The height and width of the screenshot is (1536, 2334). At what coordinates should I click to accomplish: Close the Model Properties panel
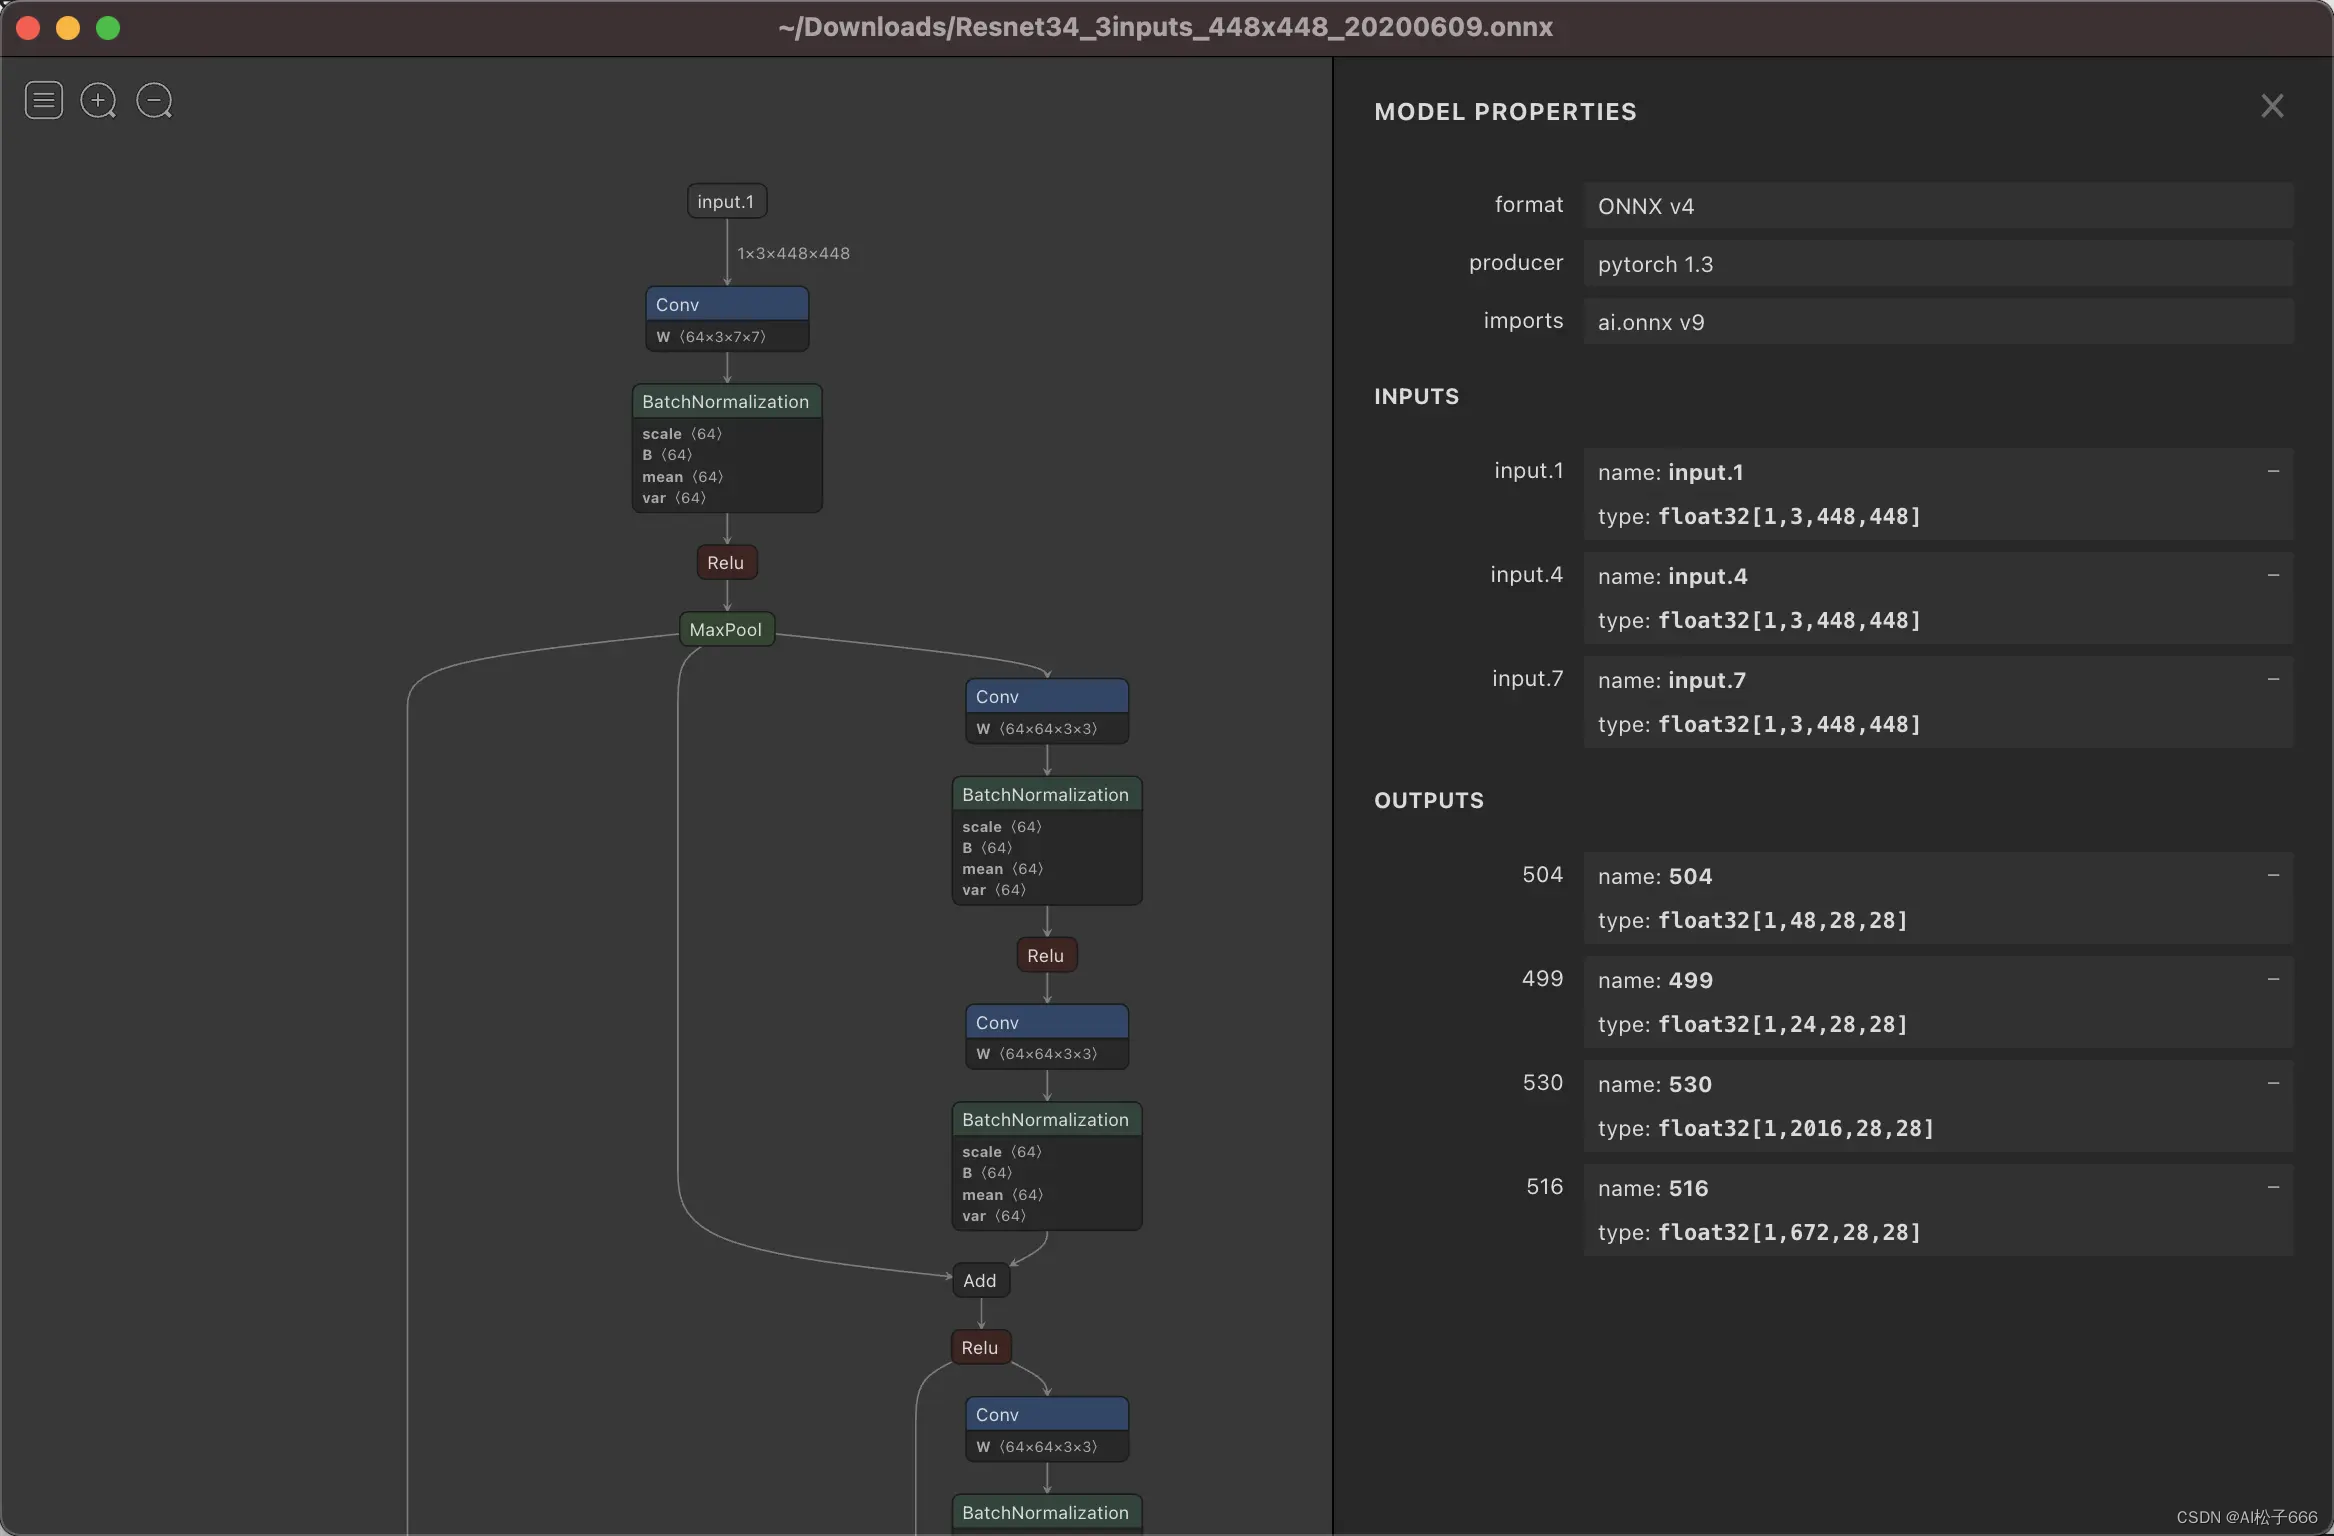pos(2272,106)
